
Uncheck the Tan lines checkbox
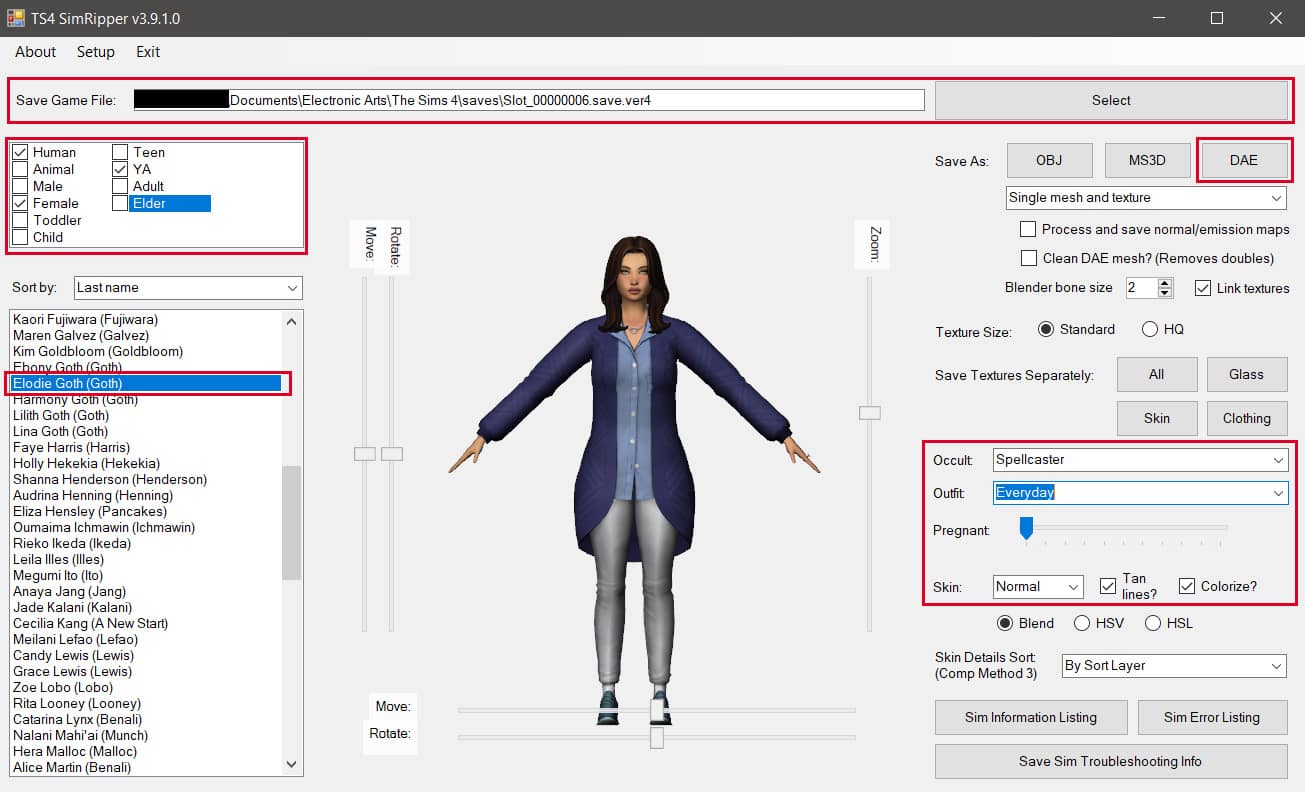(1107, 586)
